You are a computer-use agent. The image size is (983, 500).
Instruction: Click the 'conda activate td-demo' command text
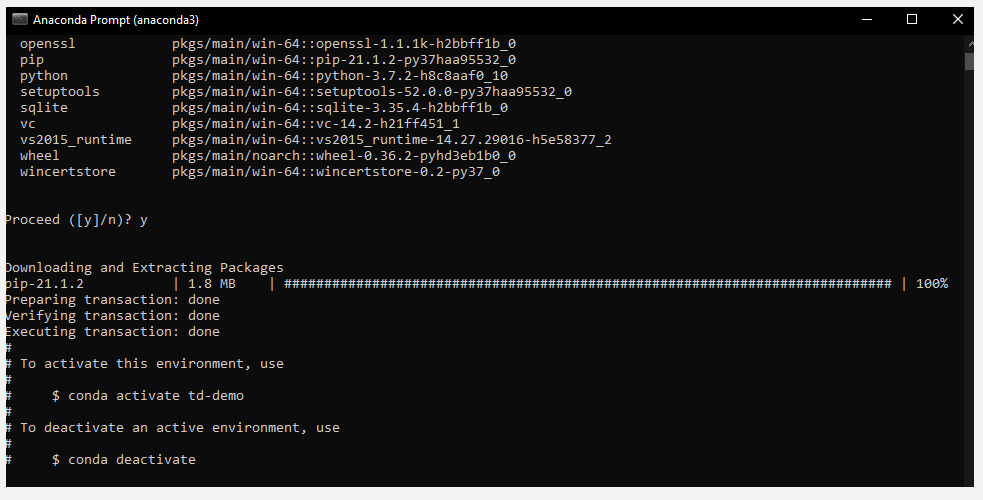click(x=156, y=396)
